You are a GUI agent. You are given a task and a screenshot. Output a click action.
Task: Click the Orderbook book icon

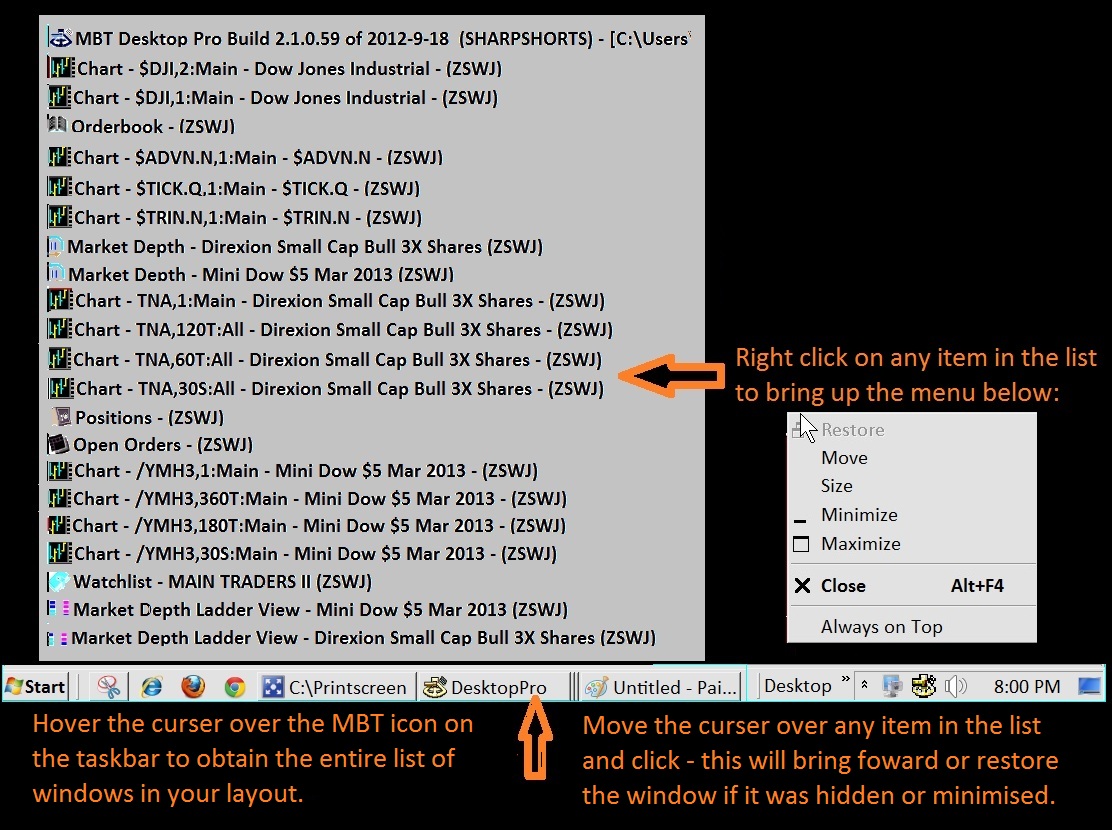point(57,124)
